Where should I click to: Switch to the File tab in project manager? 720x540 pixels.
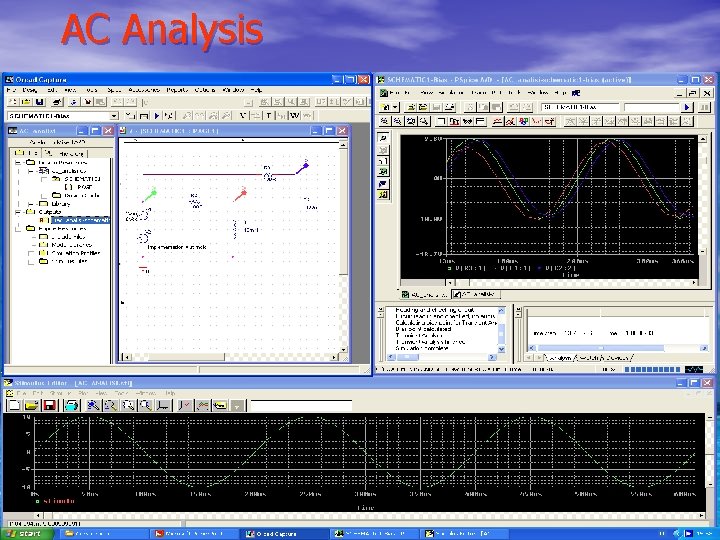[x=26, y=153]
